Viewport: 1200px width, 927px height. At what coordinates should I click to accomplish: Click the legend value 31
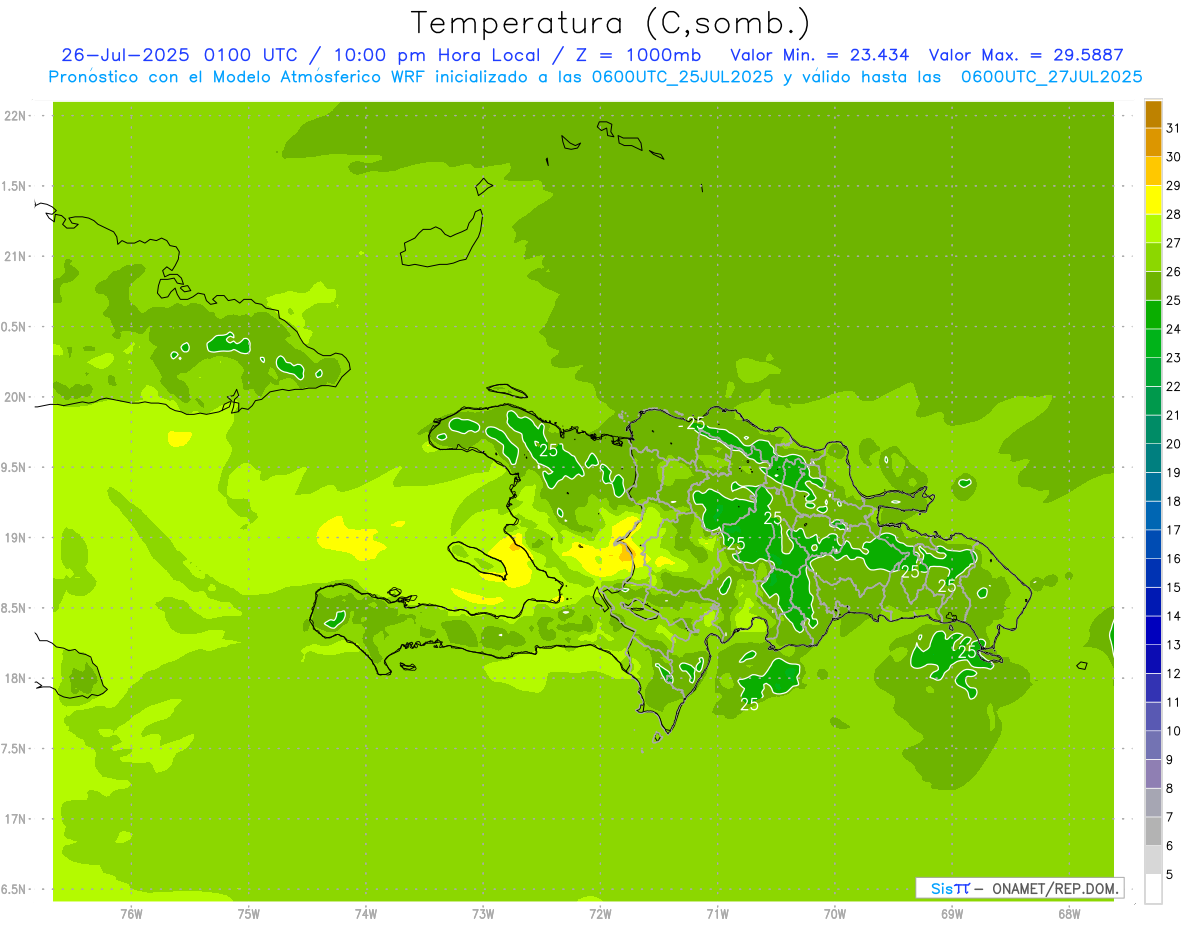pyautogui.click(x=1174, y=128)
